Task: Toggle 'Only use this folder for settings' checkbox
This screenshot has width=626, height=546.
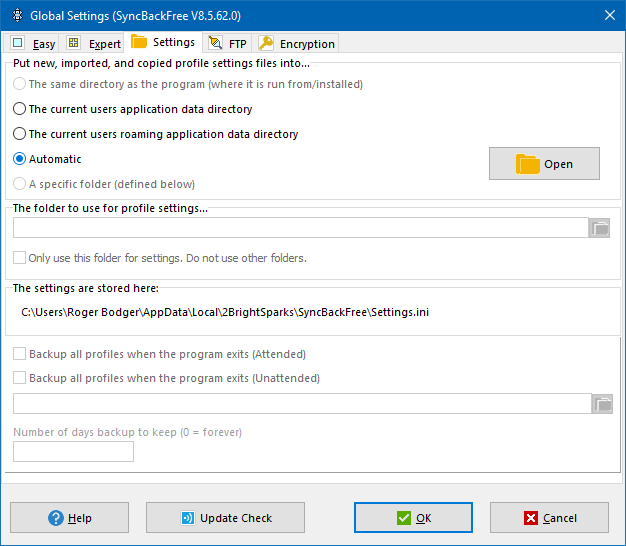Action: coord(20,258)
